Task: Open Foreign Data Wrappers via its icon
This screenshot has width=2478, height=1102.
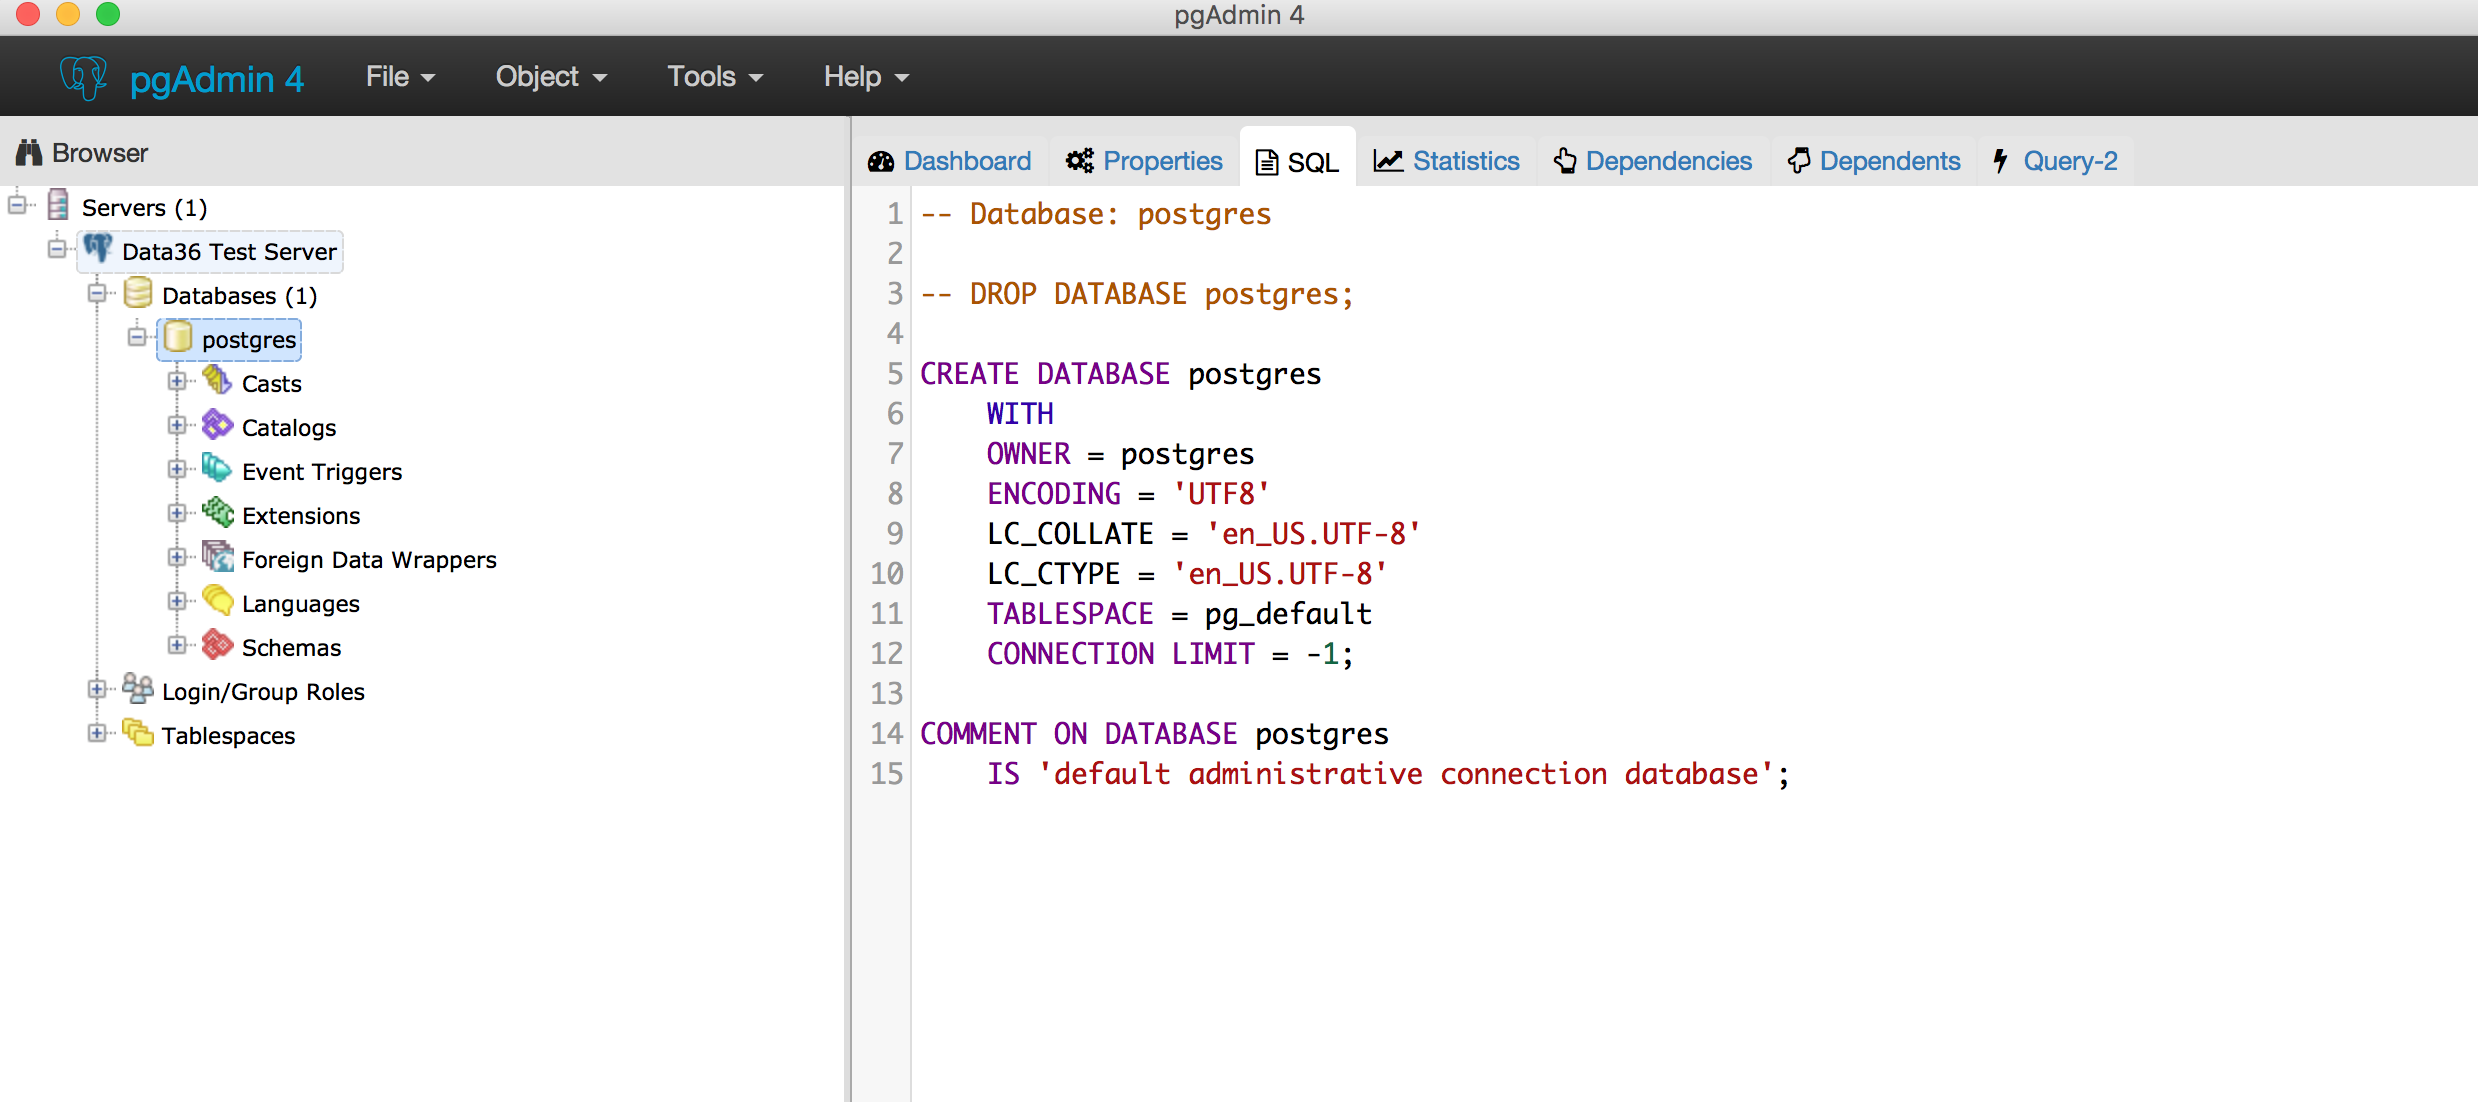Action: coord(218,558)
